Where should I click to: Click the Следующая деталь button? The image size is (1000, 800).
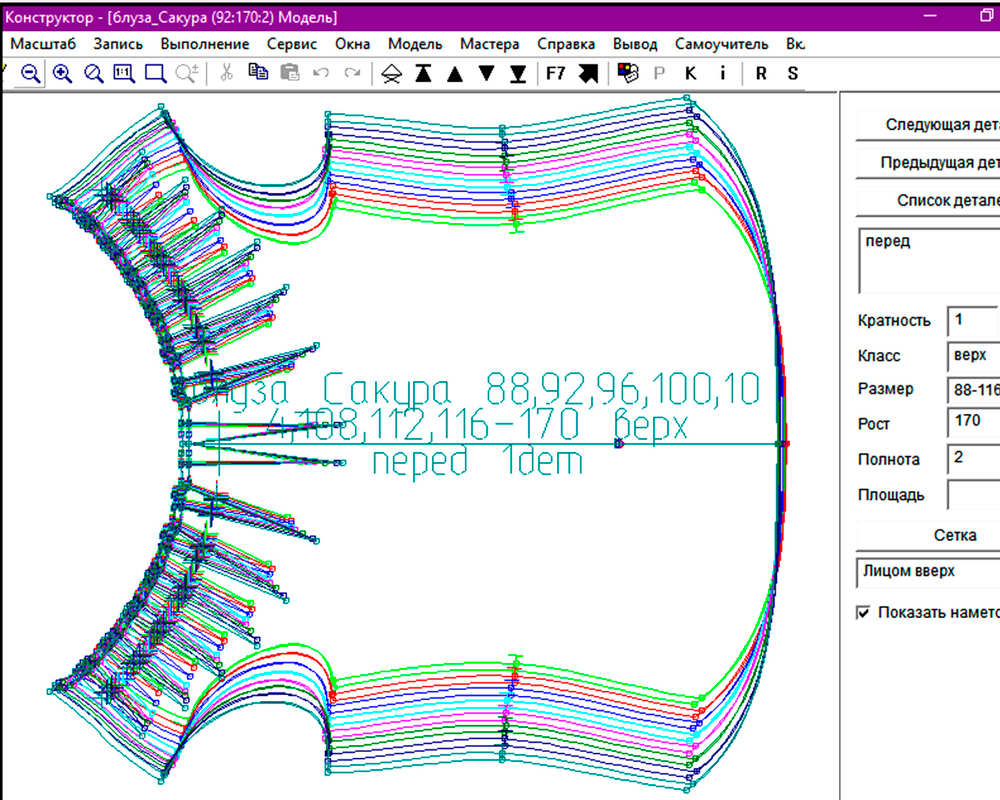[x=929, y=125]
